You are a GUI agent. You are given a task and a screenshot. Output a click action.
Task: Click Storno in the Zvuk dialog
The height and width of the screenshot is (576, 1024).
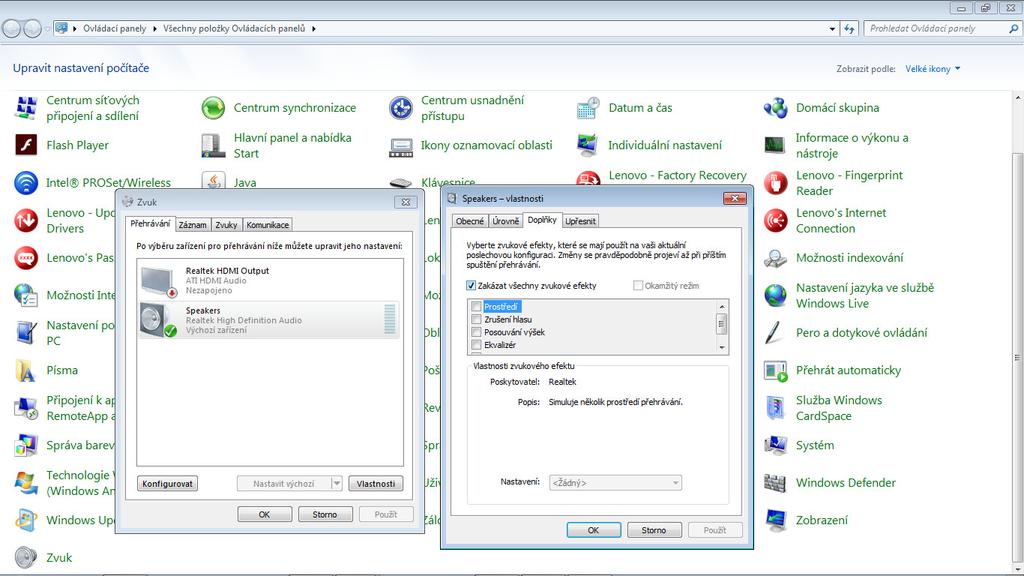[325, 515]
